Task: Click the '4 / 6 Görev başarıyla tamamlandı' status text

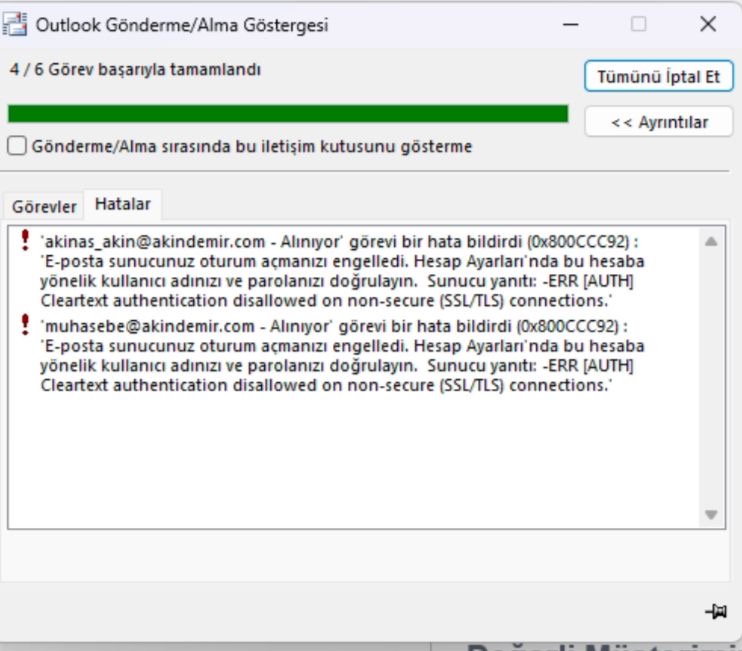Action: (135, 70)
